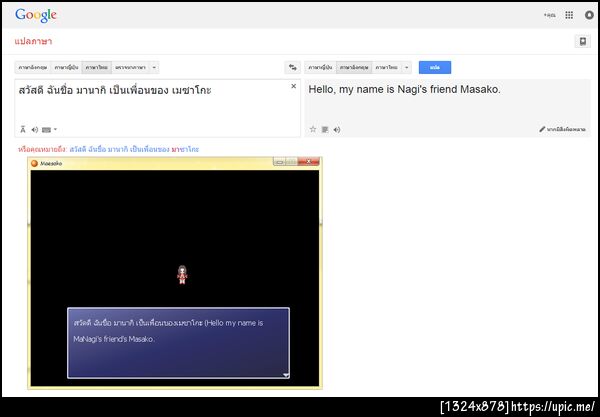The width and height of the screenshot is (600, 417).
Task: Click the blue Translate button
Action: [x=435, y=67]
